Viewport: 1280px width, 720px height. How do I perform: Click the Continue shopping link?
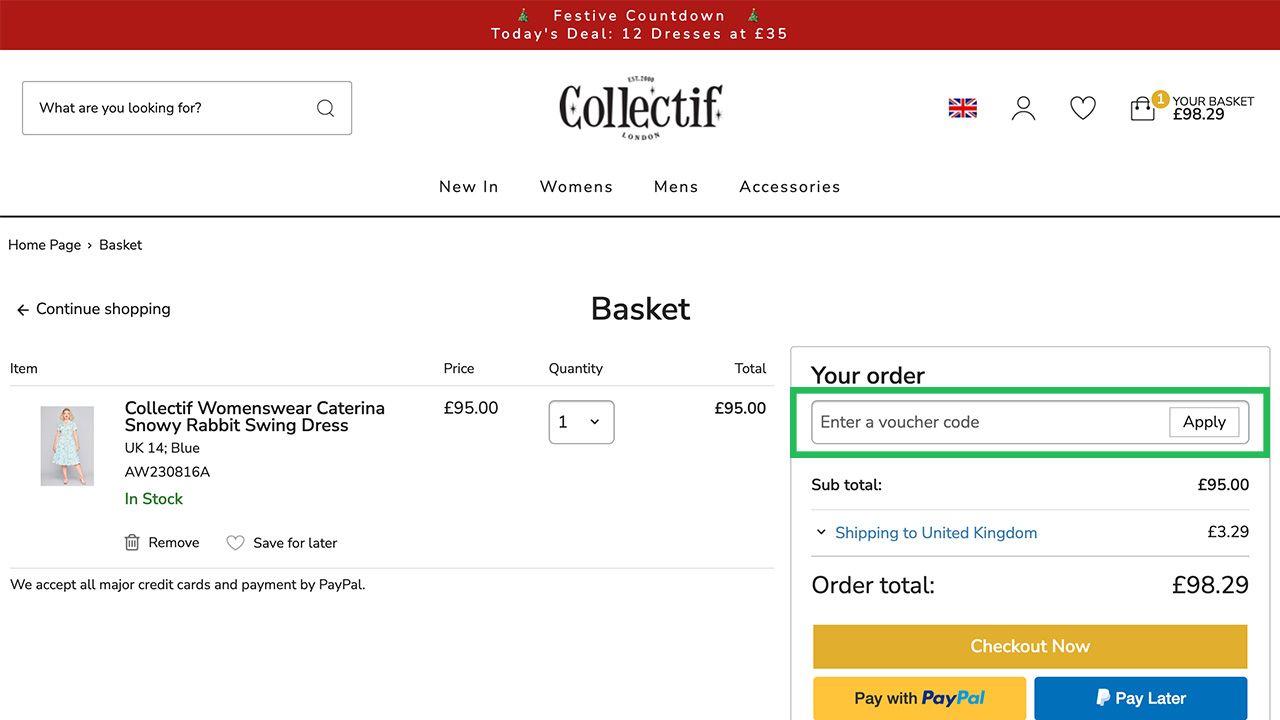[x=103, y=309]
